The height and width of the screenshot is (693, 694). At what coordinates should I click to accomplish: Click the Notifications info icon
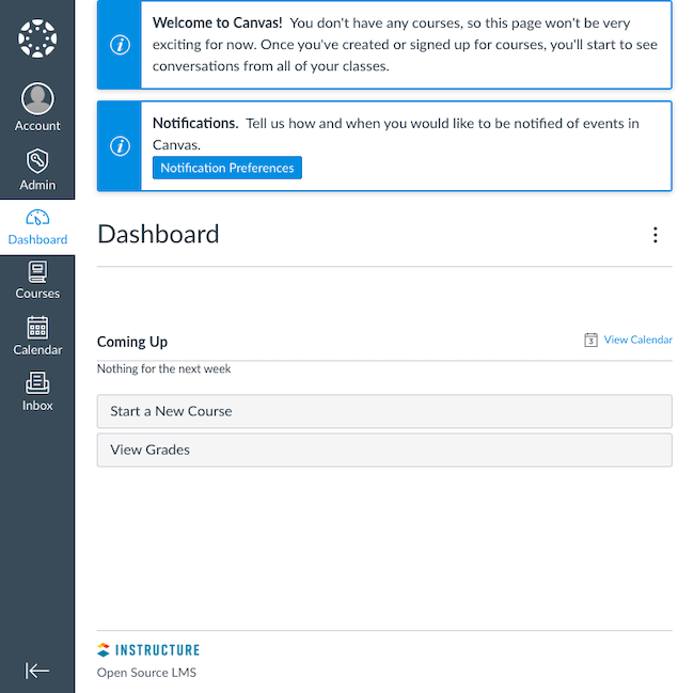119,146
